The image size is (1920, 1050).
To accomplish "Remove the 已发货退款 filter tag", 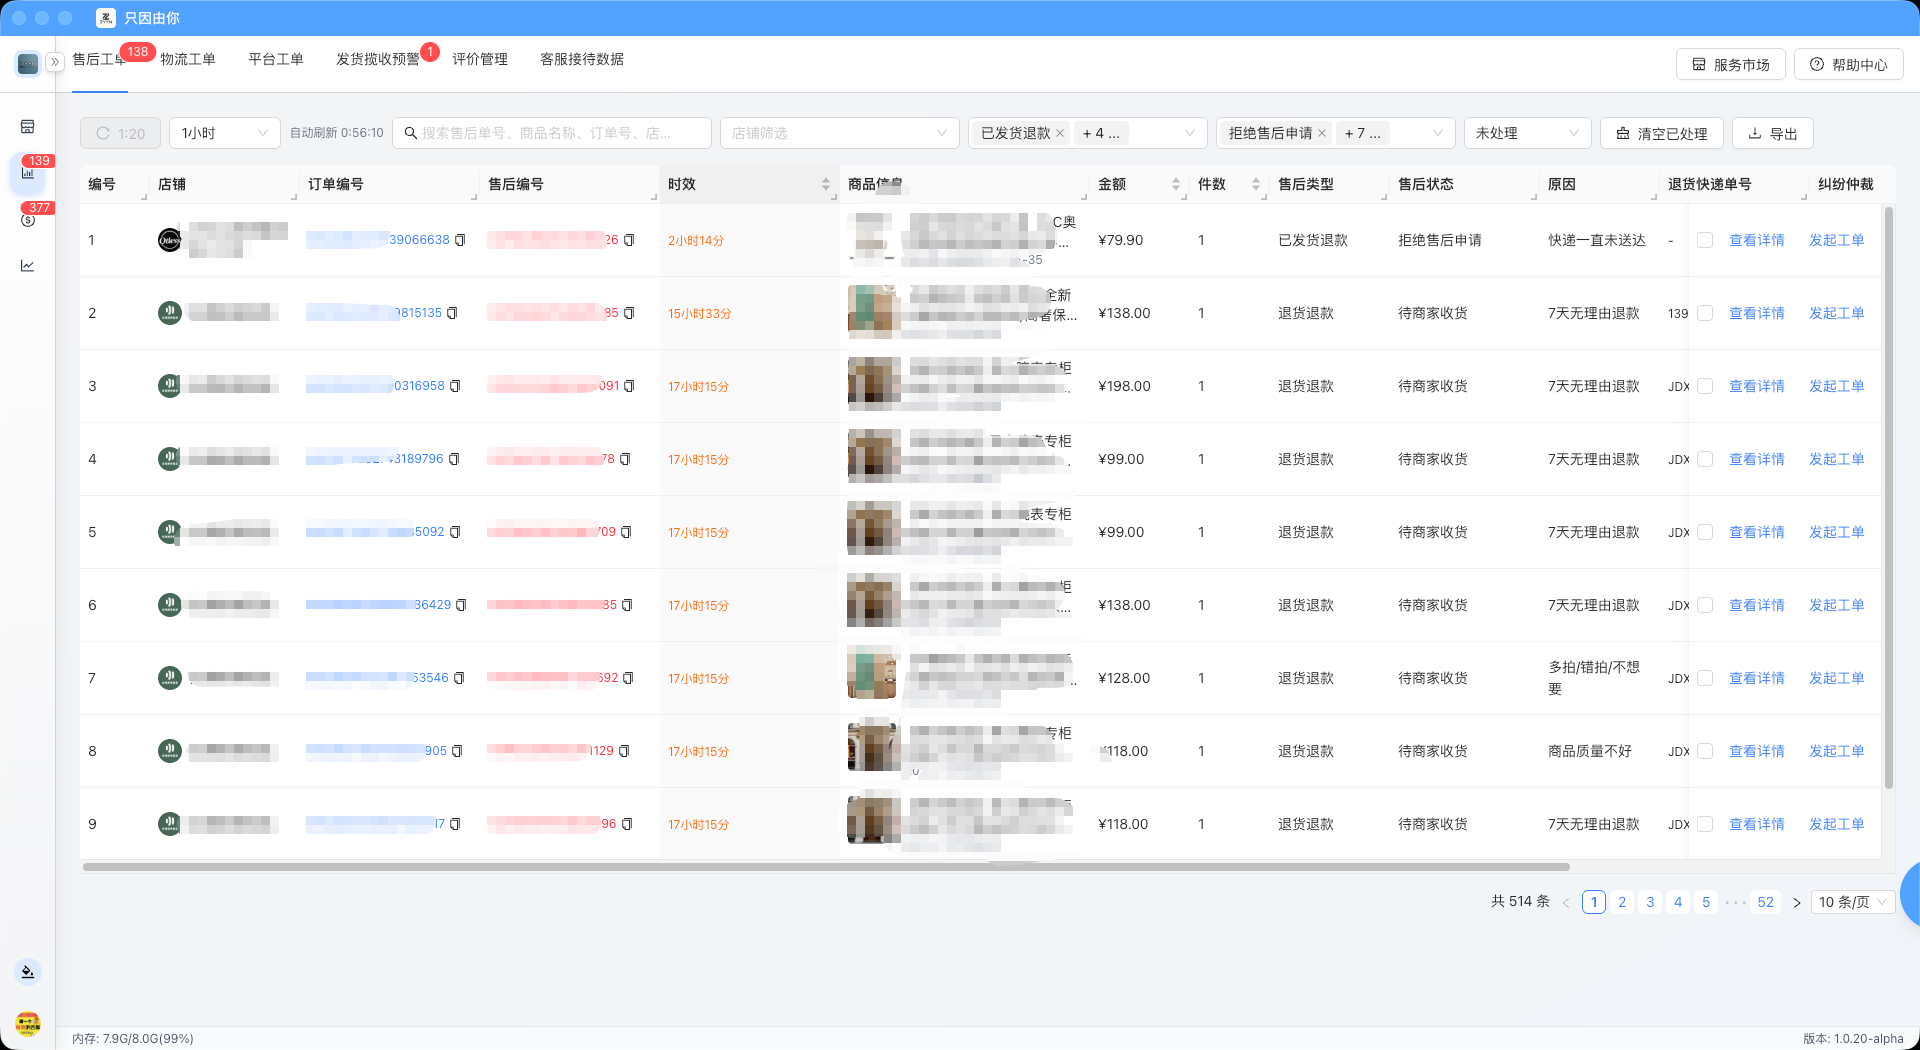I will pyautogui.click(x=1060, y=133).
